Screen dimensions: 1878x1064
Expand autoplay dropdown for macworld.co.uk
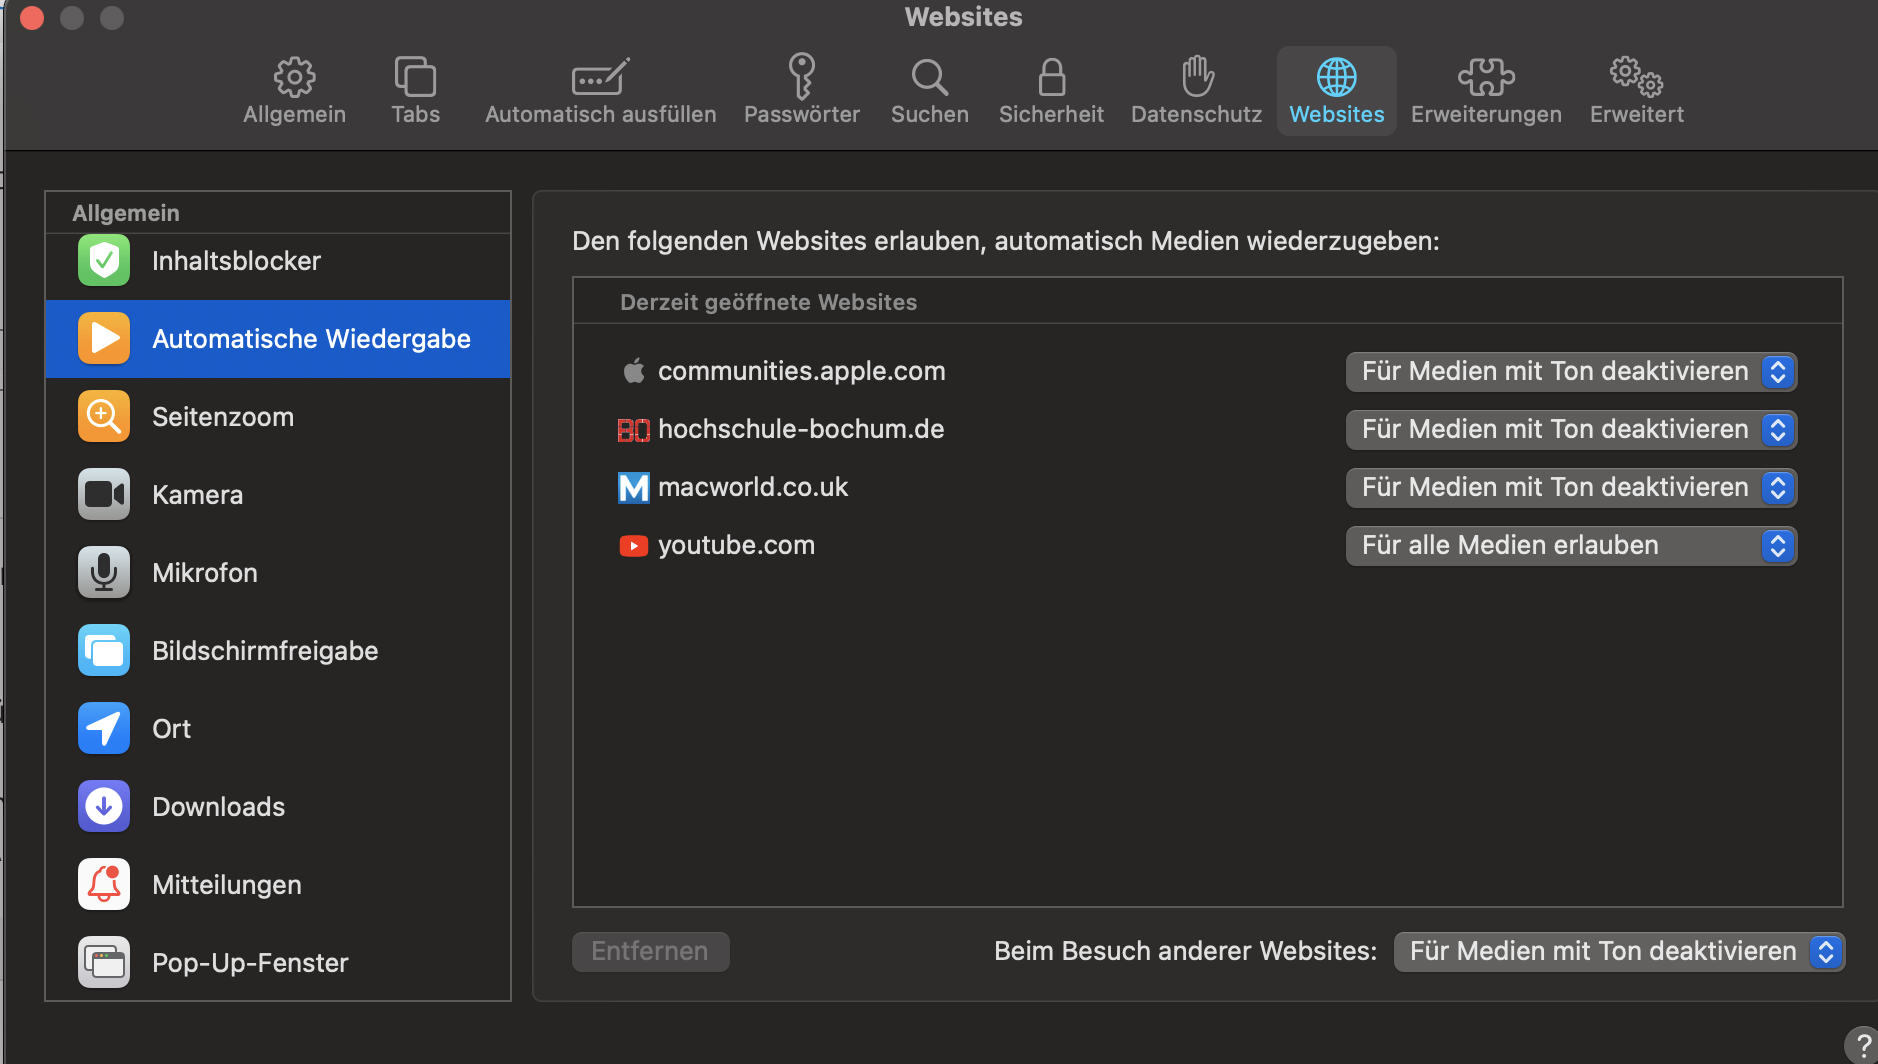[1571, 488]
